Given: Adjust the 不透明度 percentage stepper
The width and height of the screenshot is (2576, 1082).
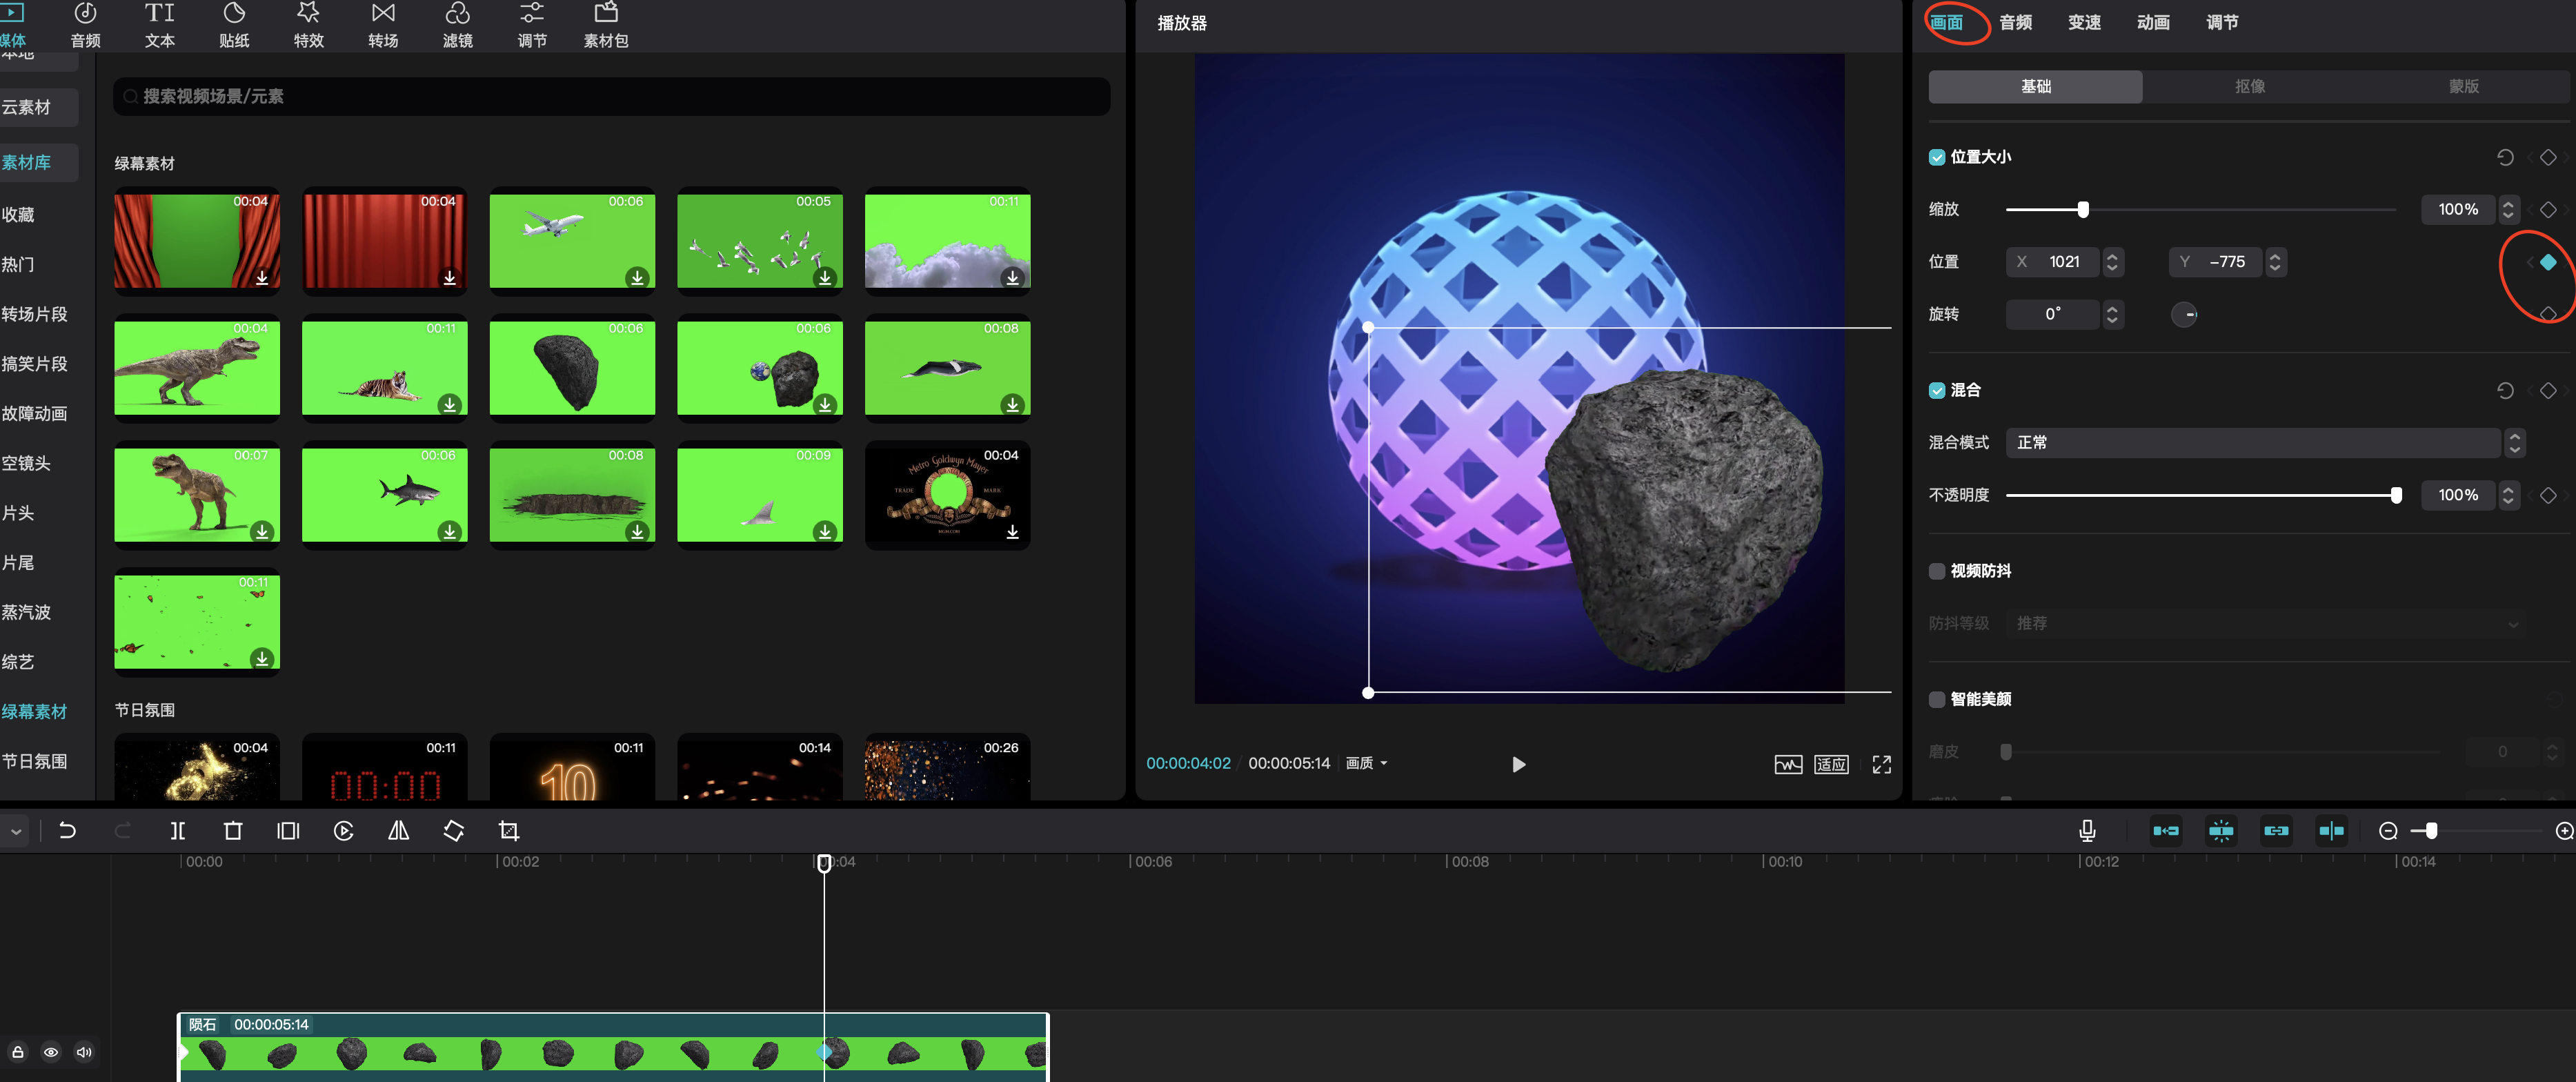Looking at the screenshot, I should click(2507, 495).
